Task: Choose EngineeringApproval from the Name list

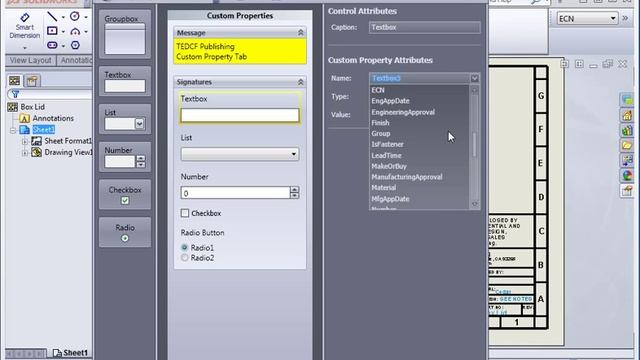Action: click(x=420, y=112)
